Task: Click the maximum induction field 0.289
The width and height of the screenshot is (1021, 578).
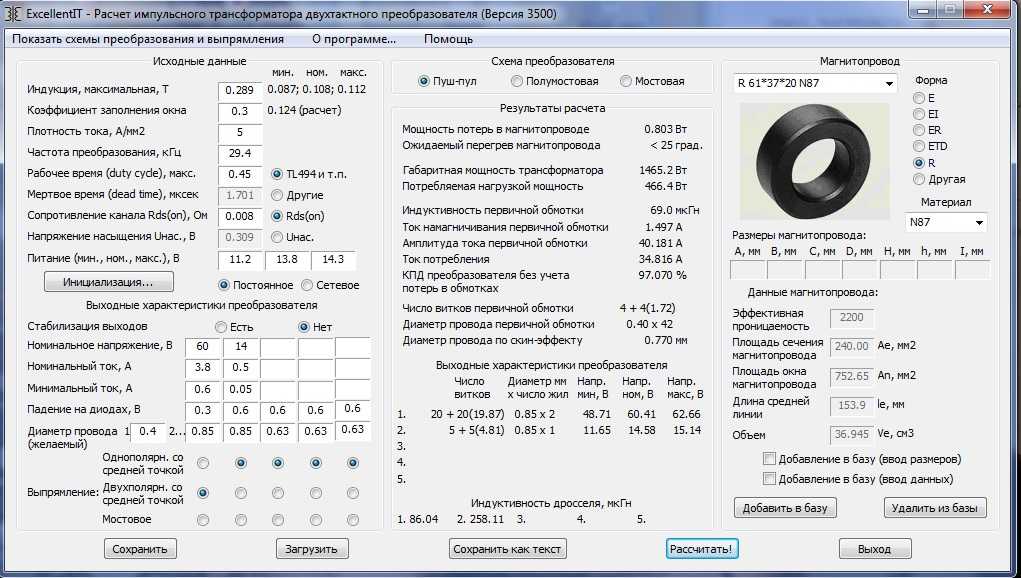Action: [x=240, y=90]
